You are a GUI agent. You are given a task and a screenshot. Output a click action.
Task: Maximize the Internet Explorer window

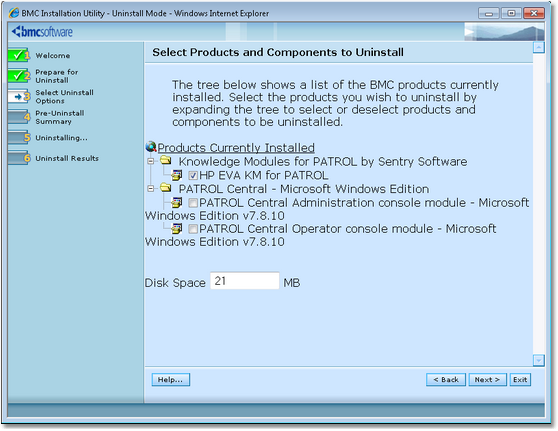coord(511,13)
